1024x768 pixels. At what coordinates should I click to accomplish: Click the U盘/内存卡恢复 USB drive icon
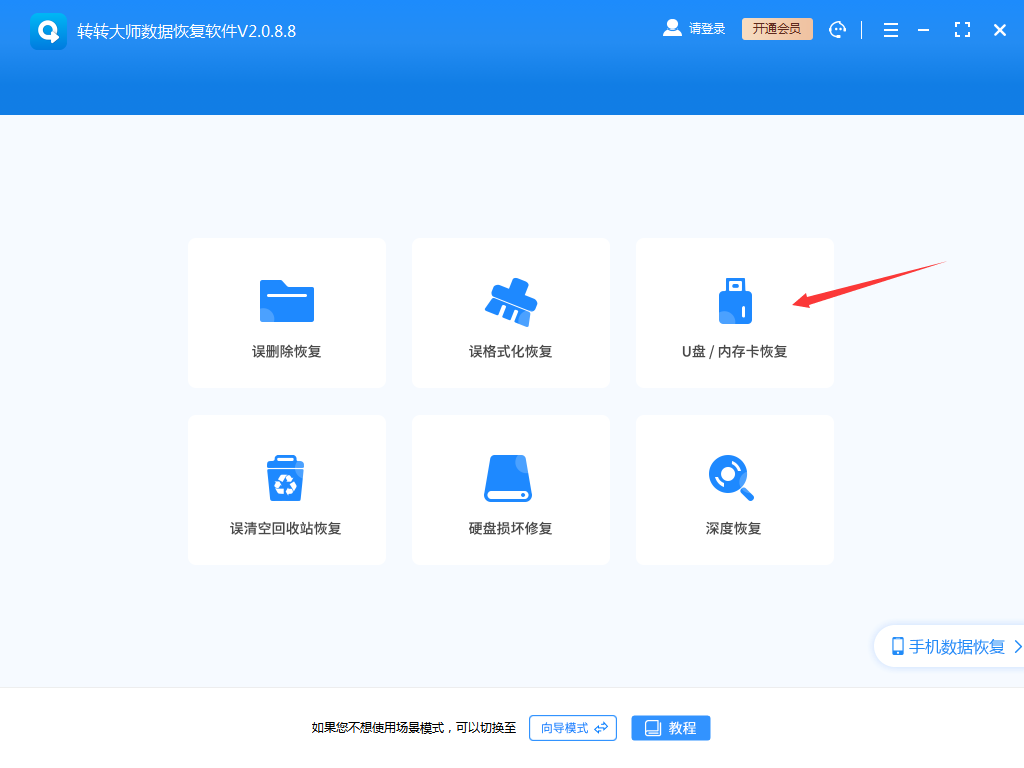coord(734,299)
